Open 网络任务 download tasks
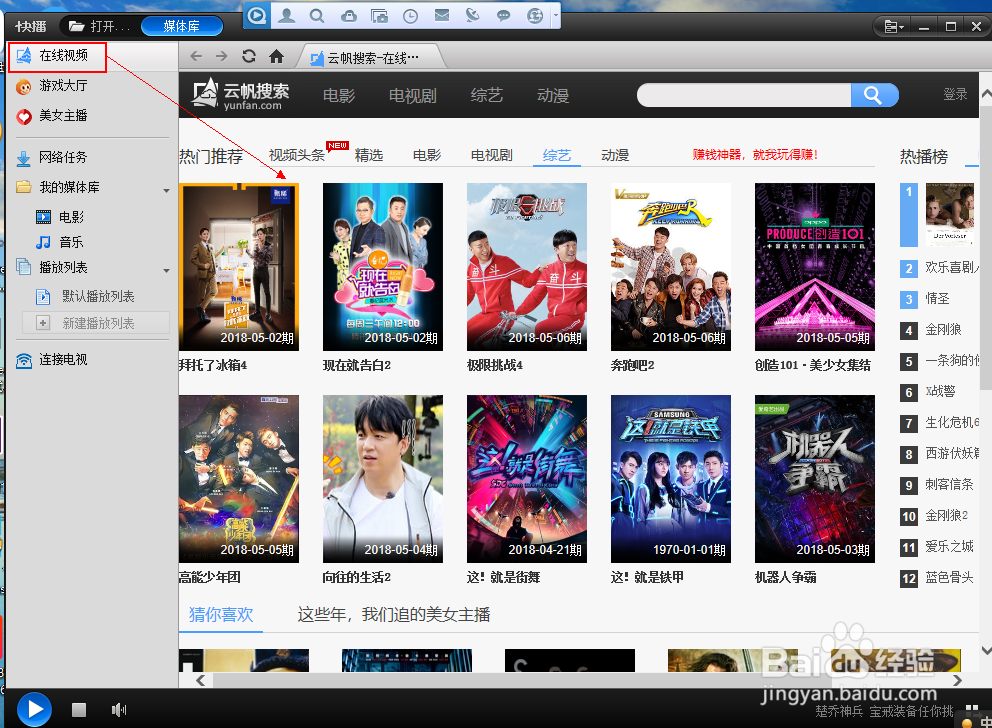The image size is (992, 728). tap(53, 157)
